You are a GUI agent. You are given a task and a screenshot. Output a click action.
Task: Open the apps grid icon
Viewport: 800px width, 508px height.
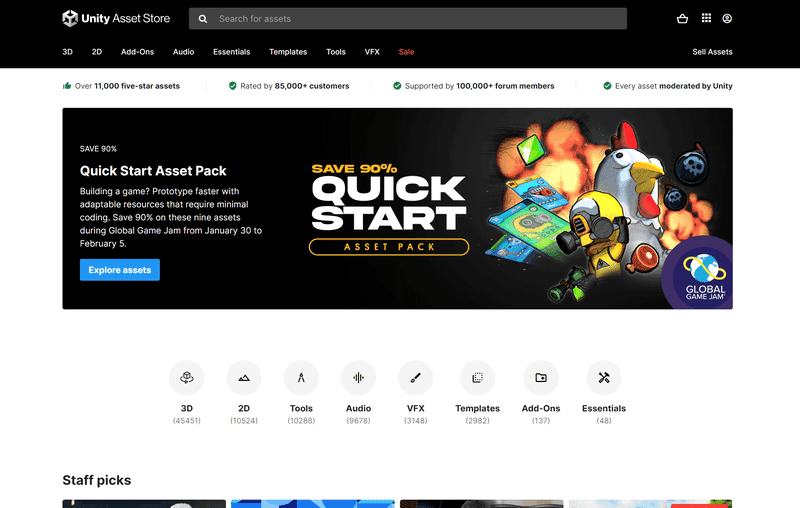(x=706, y=18)
